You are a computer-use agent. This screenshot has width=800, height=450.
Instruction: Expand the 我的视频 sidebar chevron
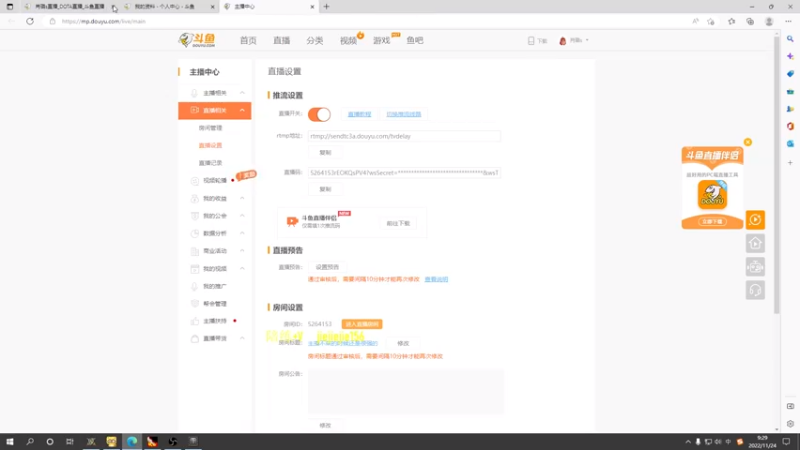[242, 268]
